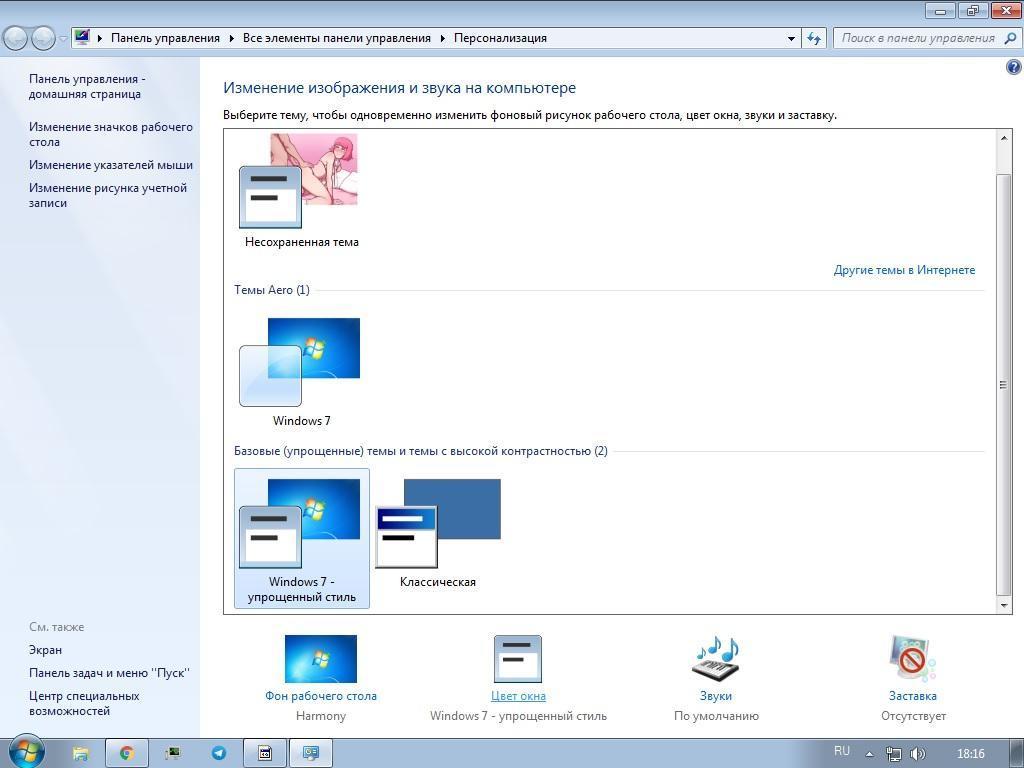The image size is (1024, 768).
Task: Open "Центр специальных возможностей" link
Action: pos(84,703)
